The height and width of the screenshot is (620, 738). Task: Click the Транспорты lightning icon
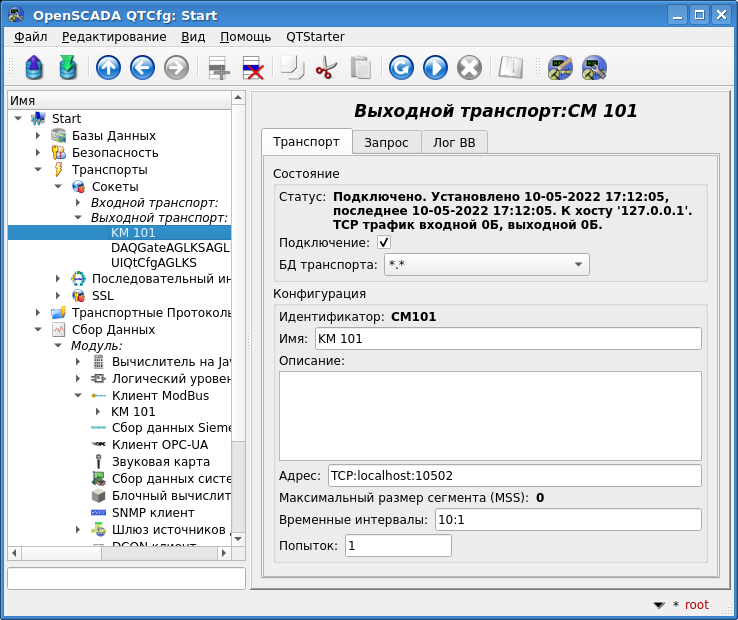[58, 169]
